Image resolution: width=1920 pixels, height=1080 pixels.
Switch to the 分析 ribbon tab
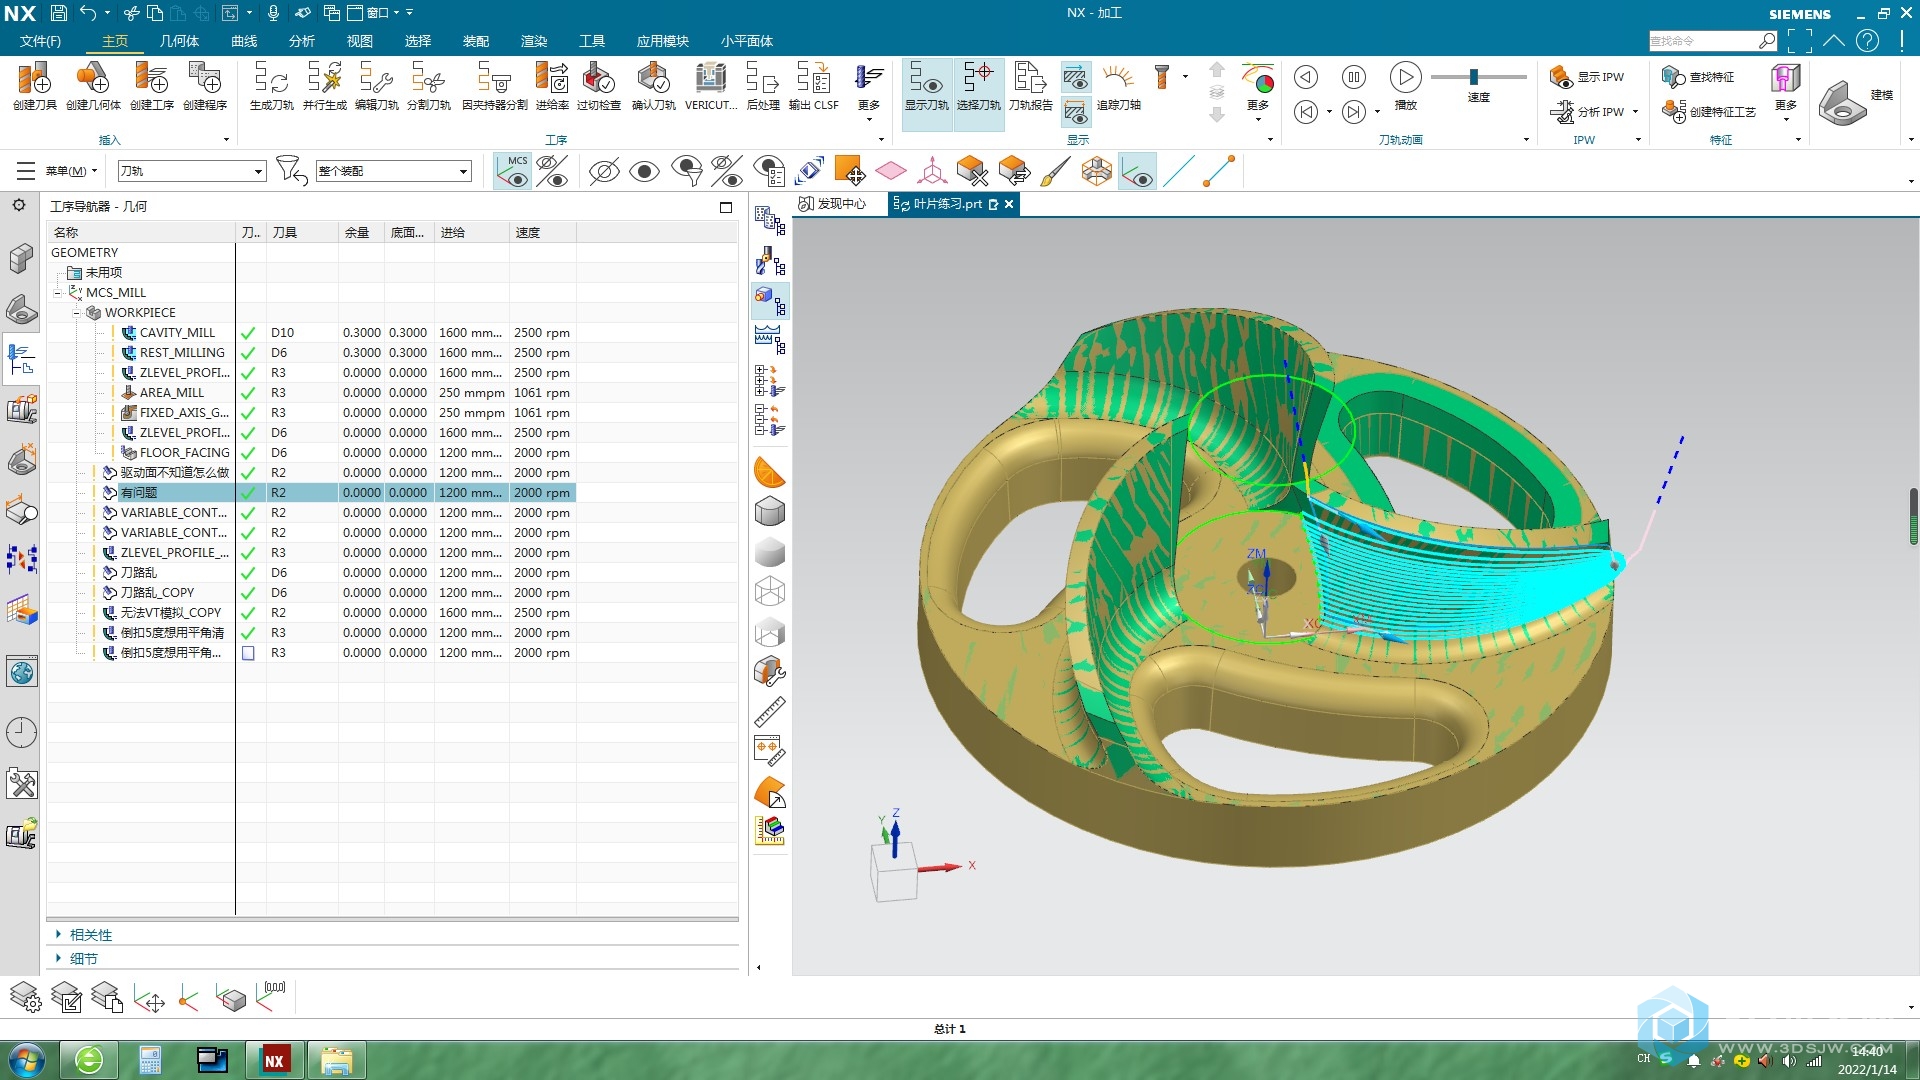click(302, 41)
